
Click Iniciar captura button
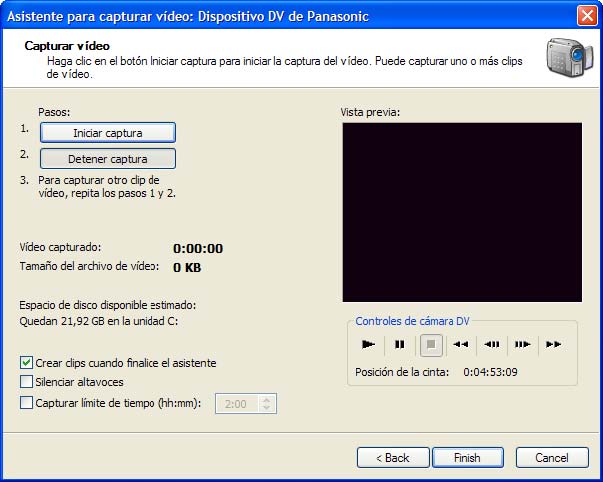pyautogui.click(x=108, y=133)
